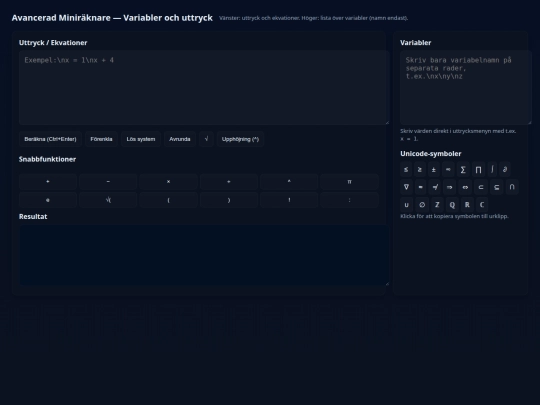
Task: Click the 'Unicode-symboler' heading
Action: [430, 154]
